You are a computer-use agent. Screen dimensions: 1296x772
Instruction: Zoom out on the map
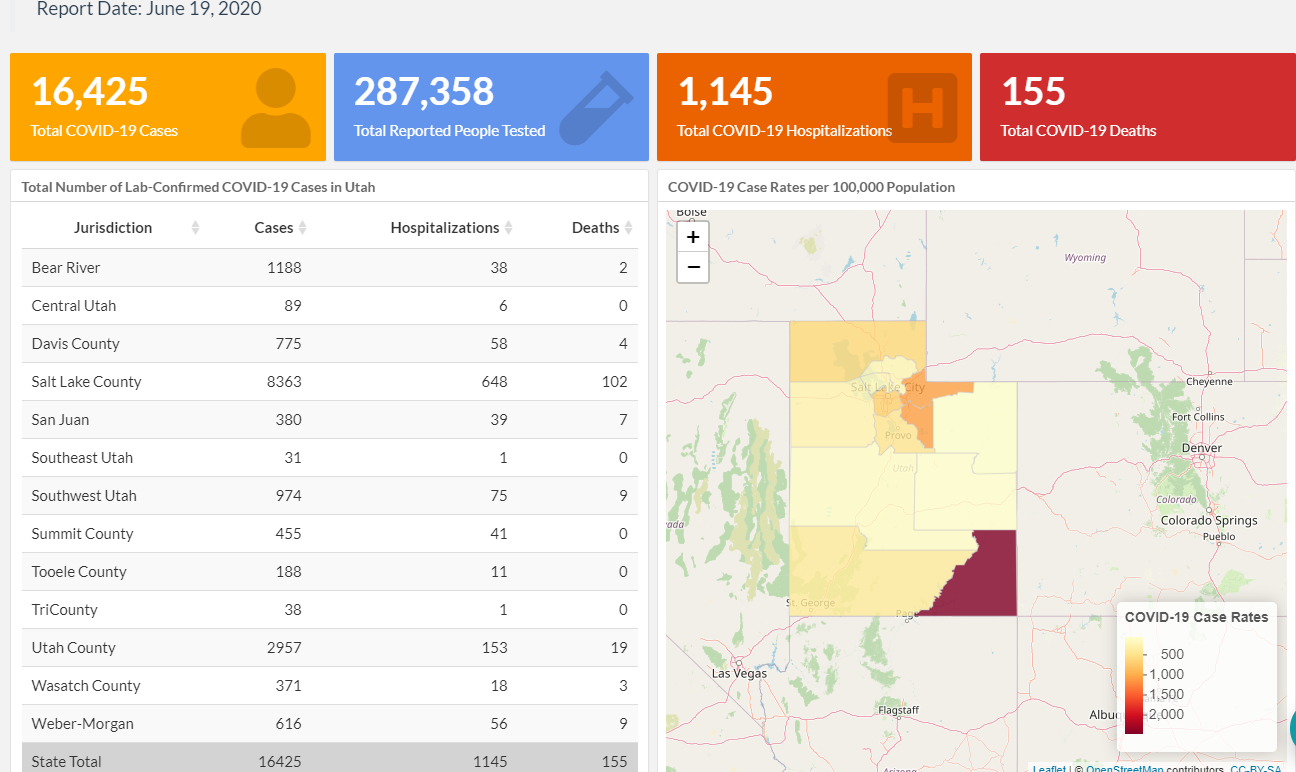[x=693, y=267]
